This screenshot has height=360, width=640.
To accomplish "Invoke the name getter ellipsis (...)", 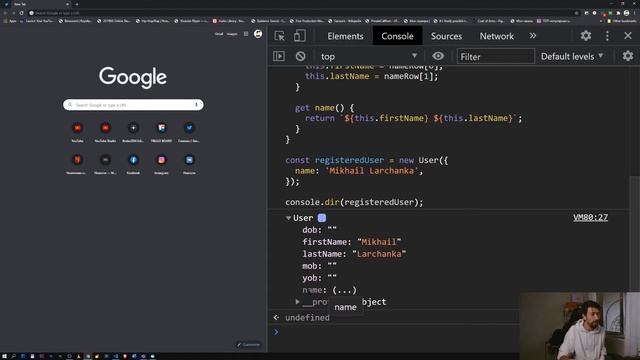I will (344, 290).
